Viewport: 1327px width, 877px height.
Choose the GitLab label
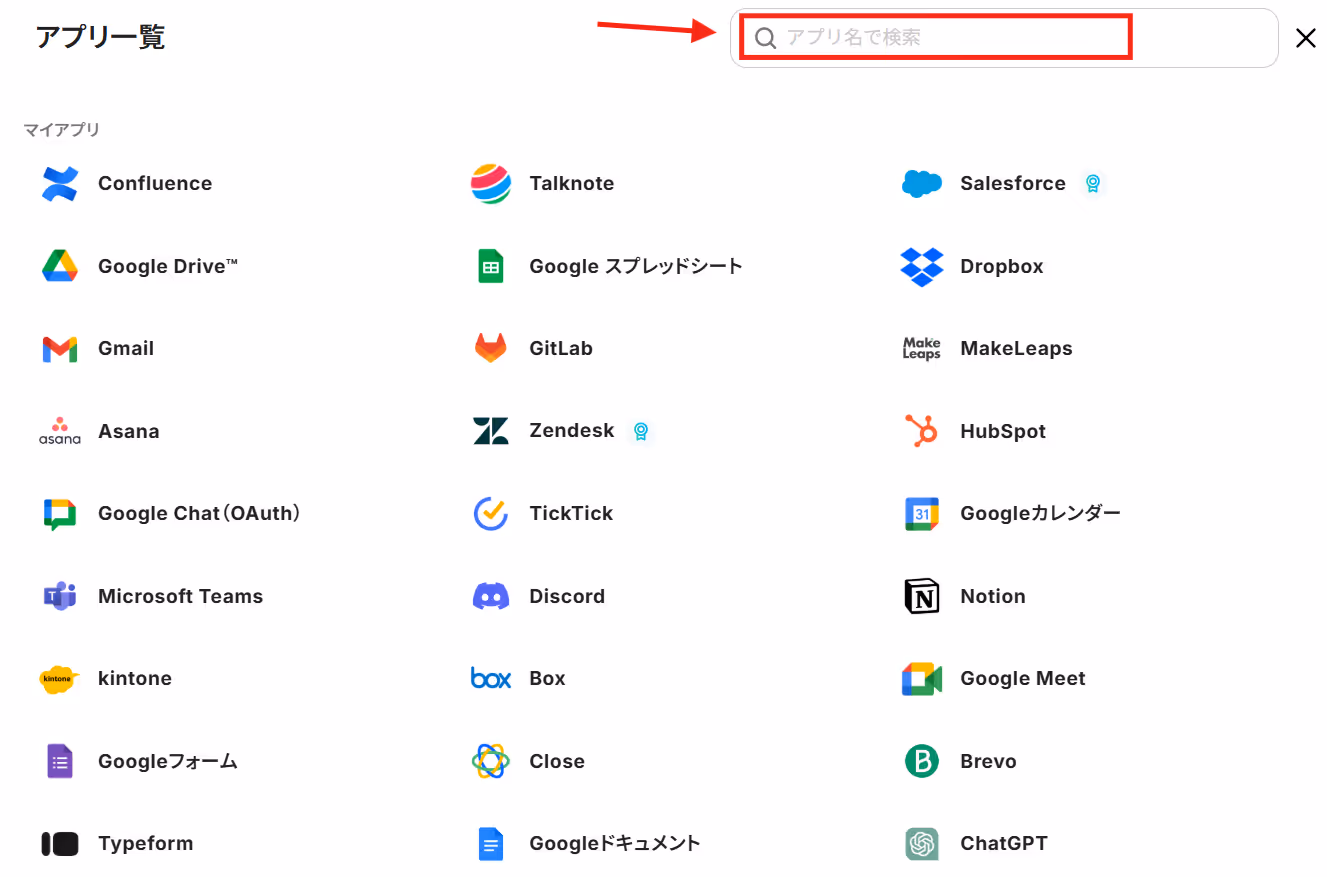561,349
